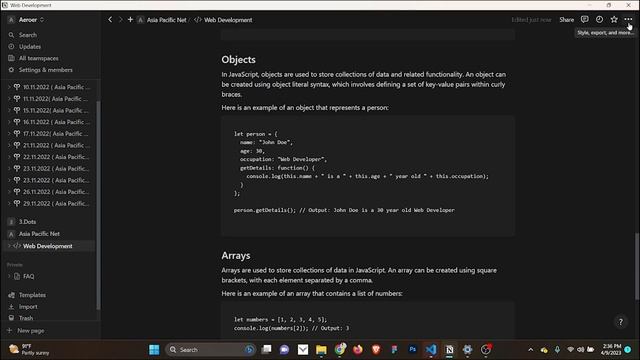Open Asia Pacific Net breadcrumb
The height and width of the screenshot is (360, 640).
(162, 20)
